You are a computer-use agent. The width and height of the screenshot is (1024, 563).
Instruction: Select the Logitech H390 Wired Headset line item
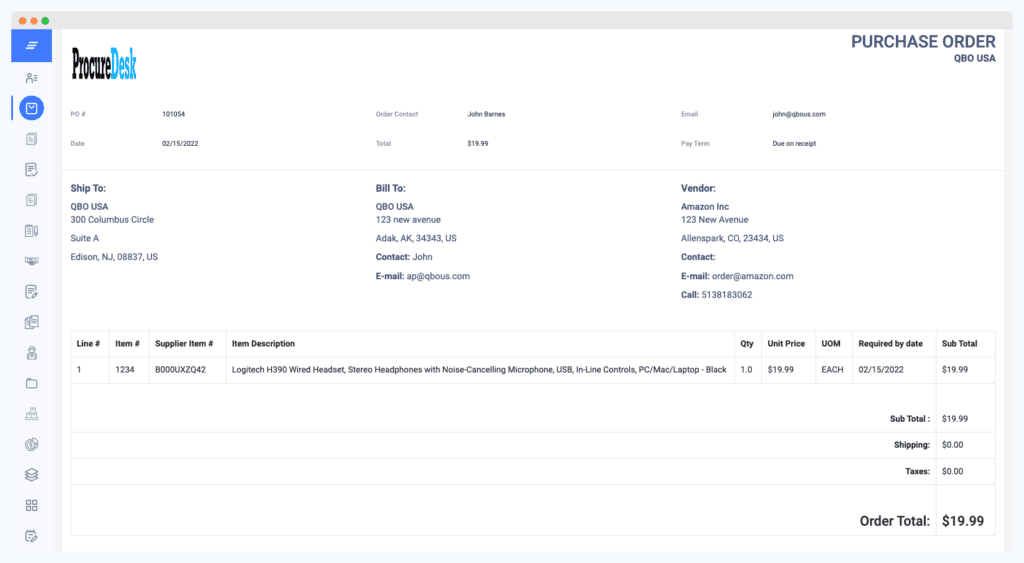coord(479,370)
